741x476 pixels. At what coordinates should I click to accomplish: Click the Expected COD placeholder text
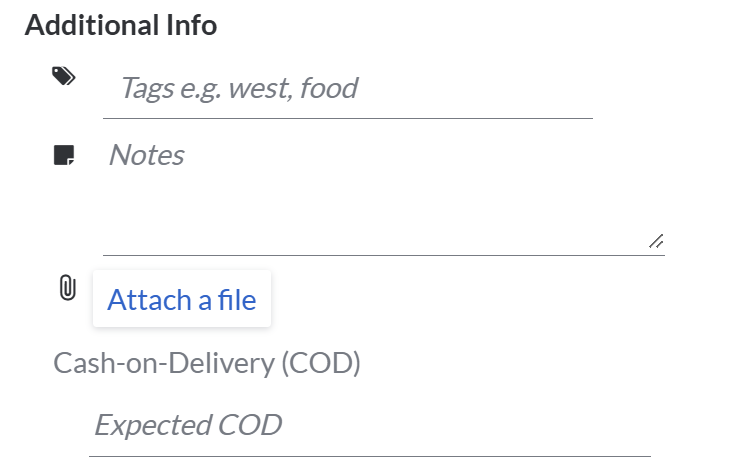pyautogui.click(x=188, y=425)
